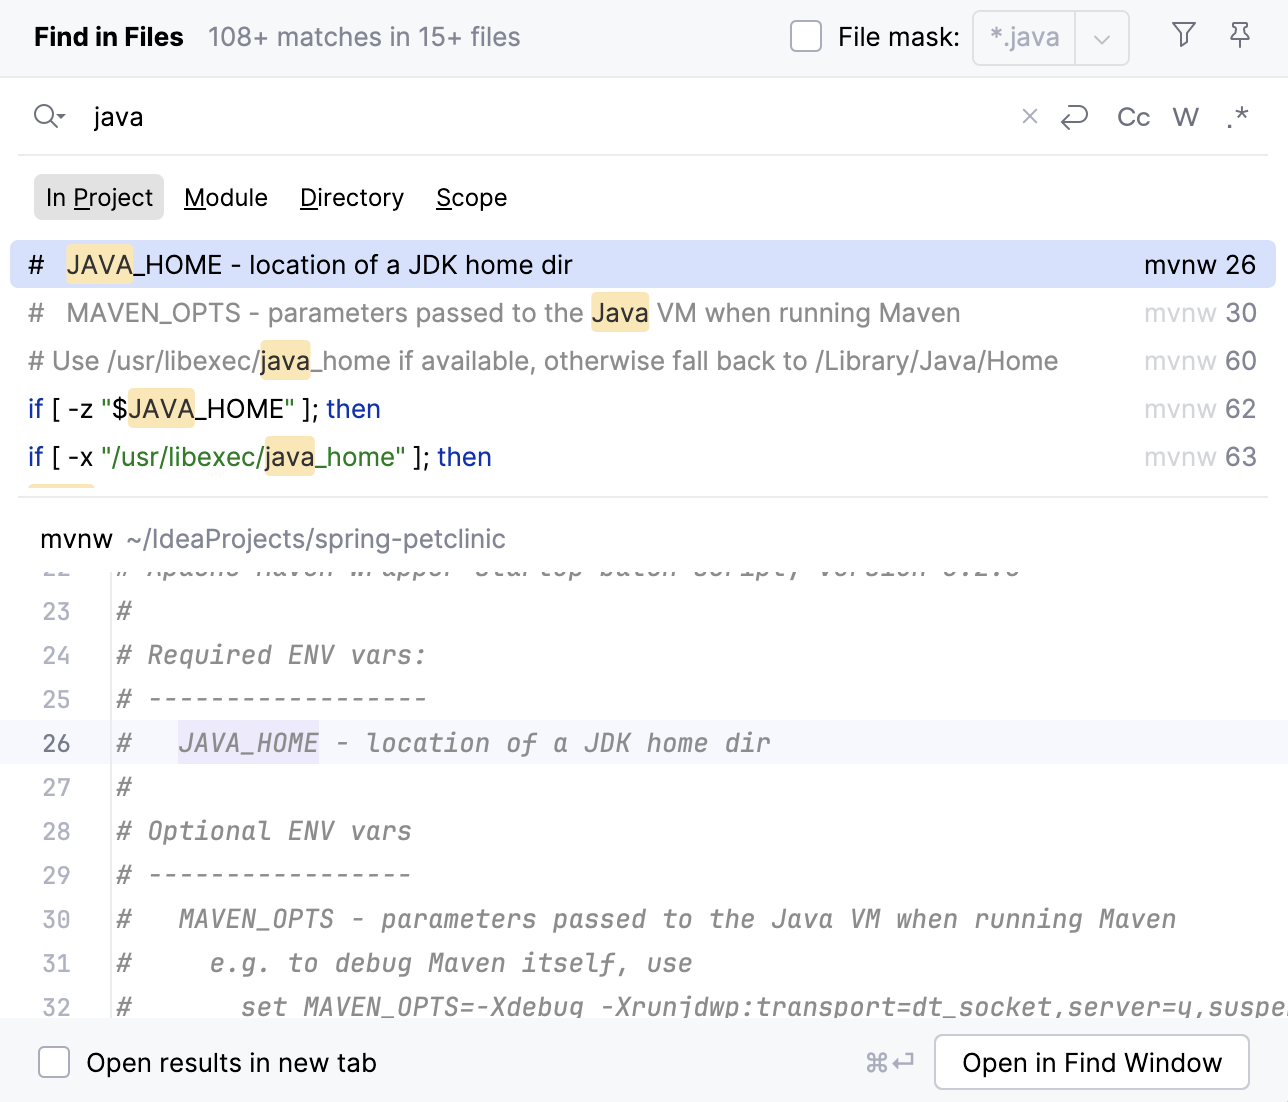
Task: Expand the *.java file mask dropdown
Action: pyautogui.click(x=1101, y=37)
